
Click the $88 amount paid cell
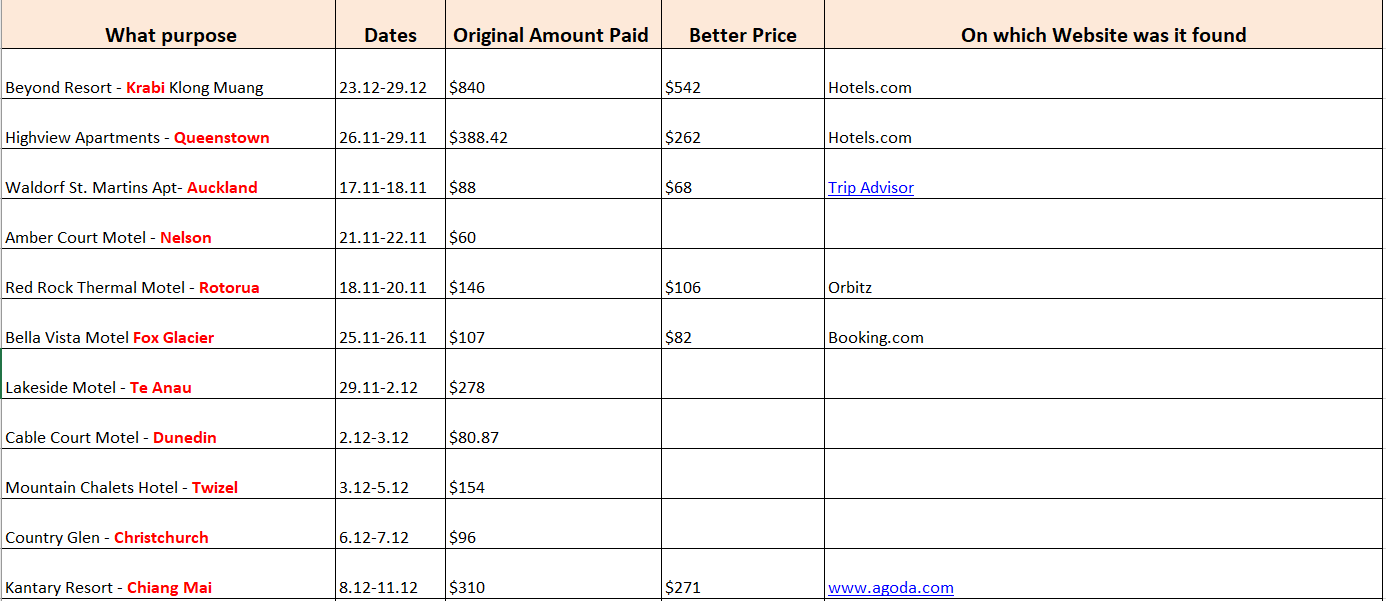click(553, 175)
